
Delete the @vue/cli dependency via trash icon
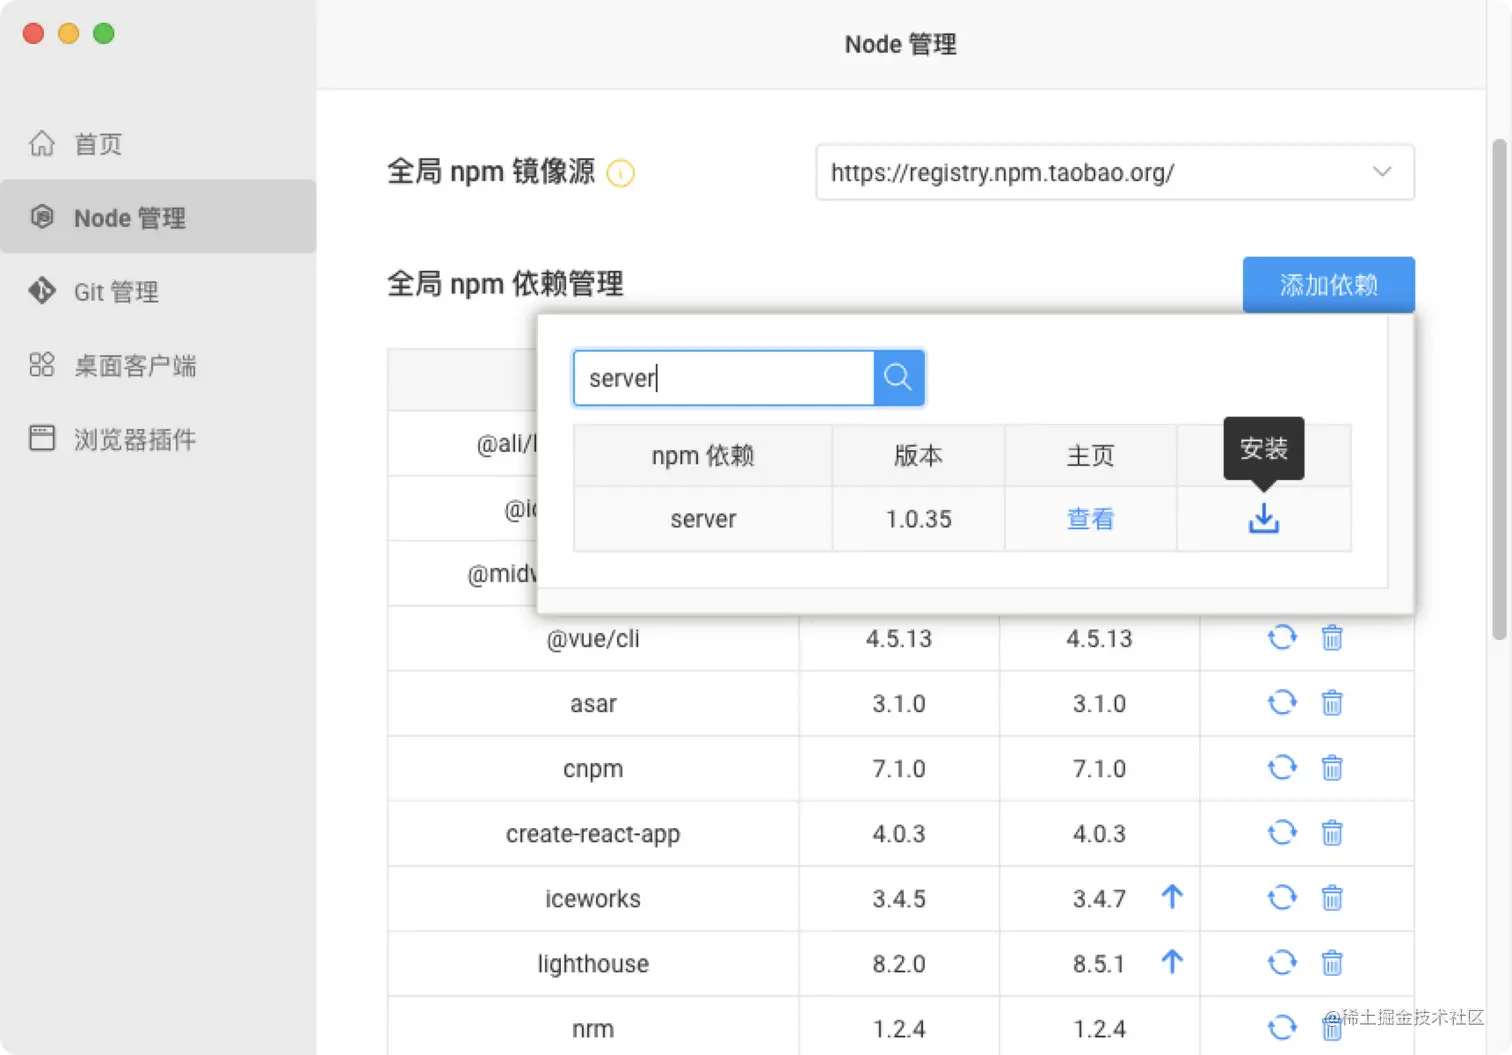click(x=1332, y=637)
